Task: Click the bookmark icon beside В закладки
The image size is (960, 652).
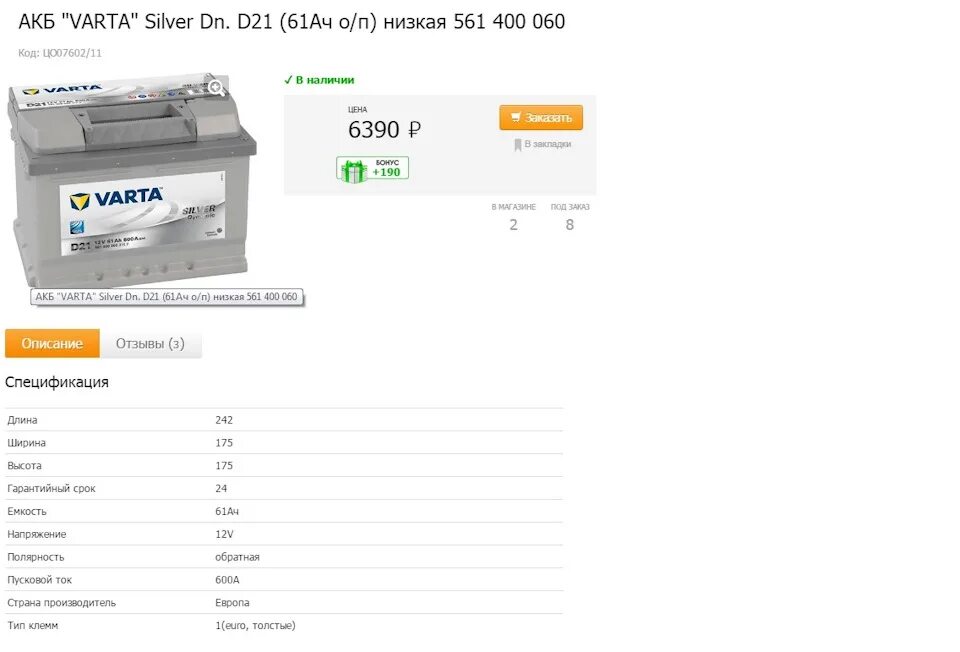Action: (517, 144)
